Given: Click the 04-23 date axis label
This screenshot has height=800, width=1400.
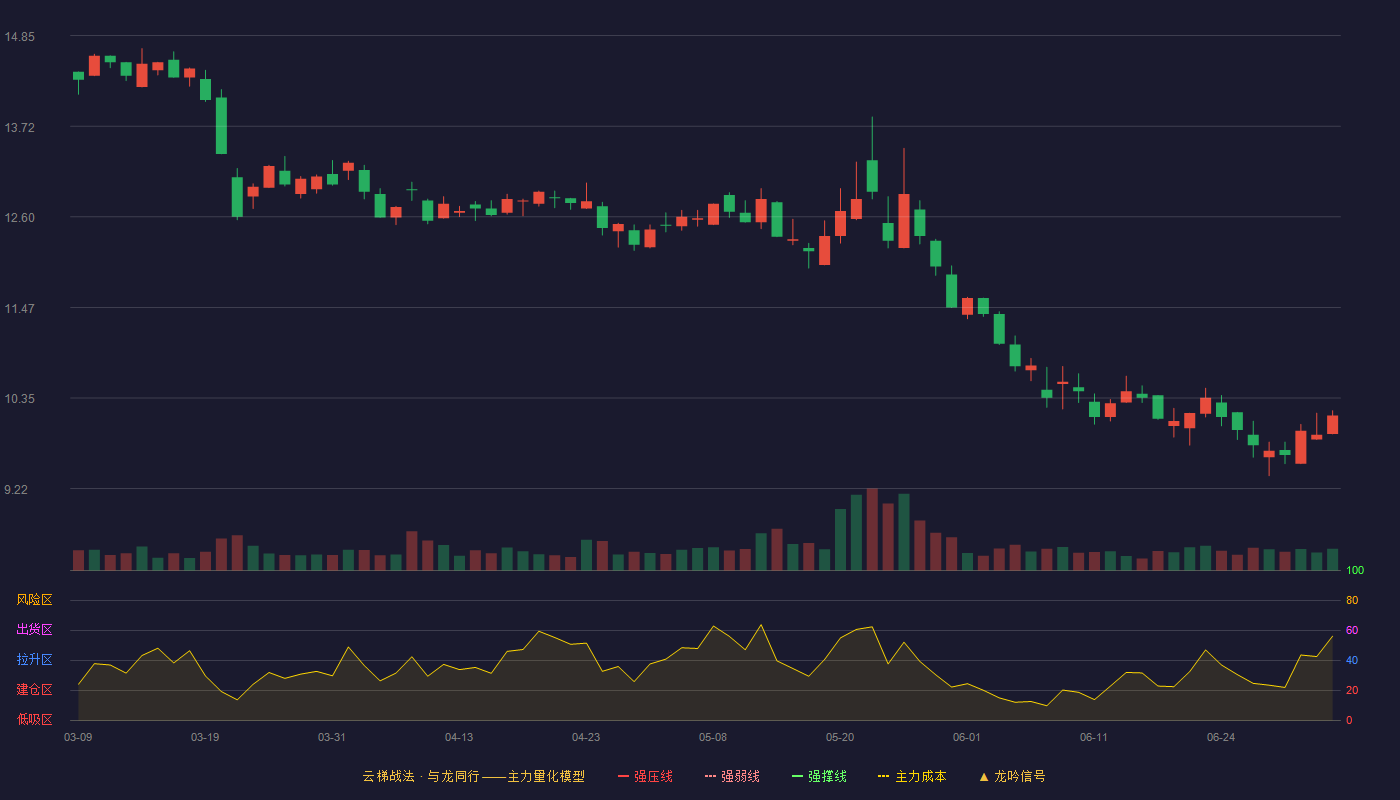Looking at the screenshot, I should [586, 737].
